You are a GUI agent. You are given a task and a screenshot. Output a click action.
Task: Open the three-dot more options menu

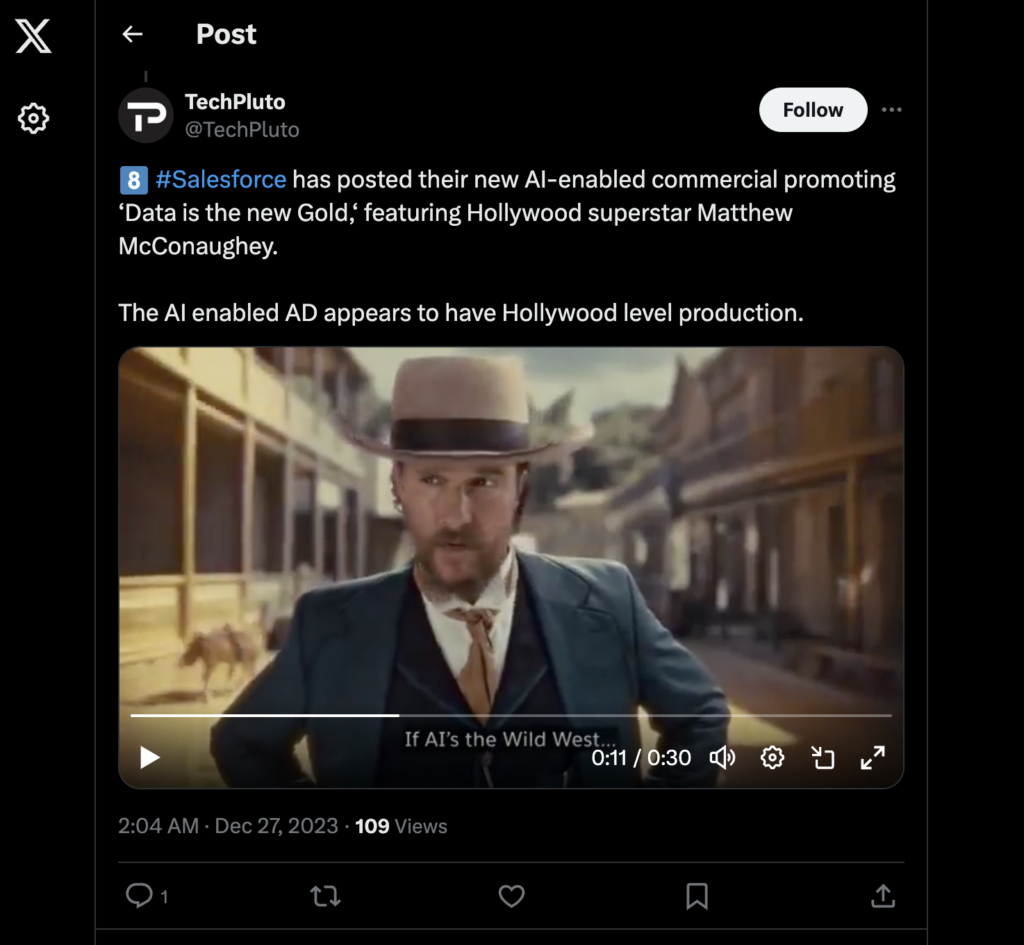(x=891, y=110)
